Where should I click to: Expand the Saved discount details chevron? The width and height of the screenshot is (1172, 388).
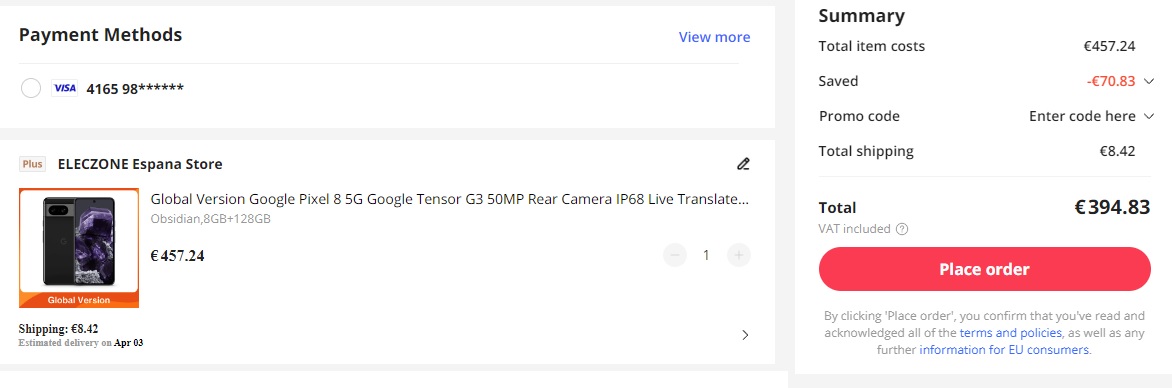click(1149, 81)
